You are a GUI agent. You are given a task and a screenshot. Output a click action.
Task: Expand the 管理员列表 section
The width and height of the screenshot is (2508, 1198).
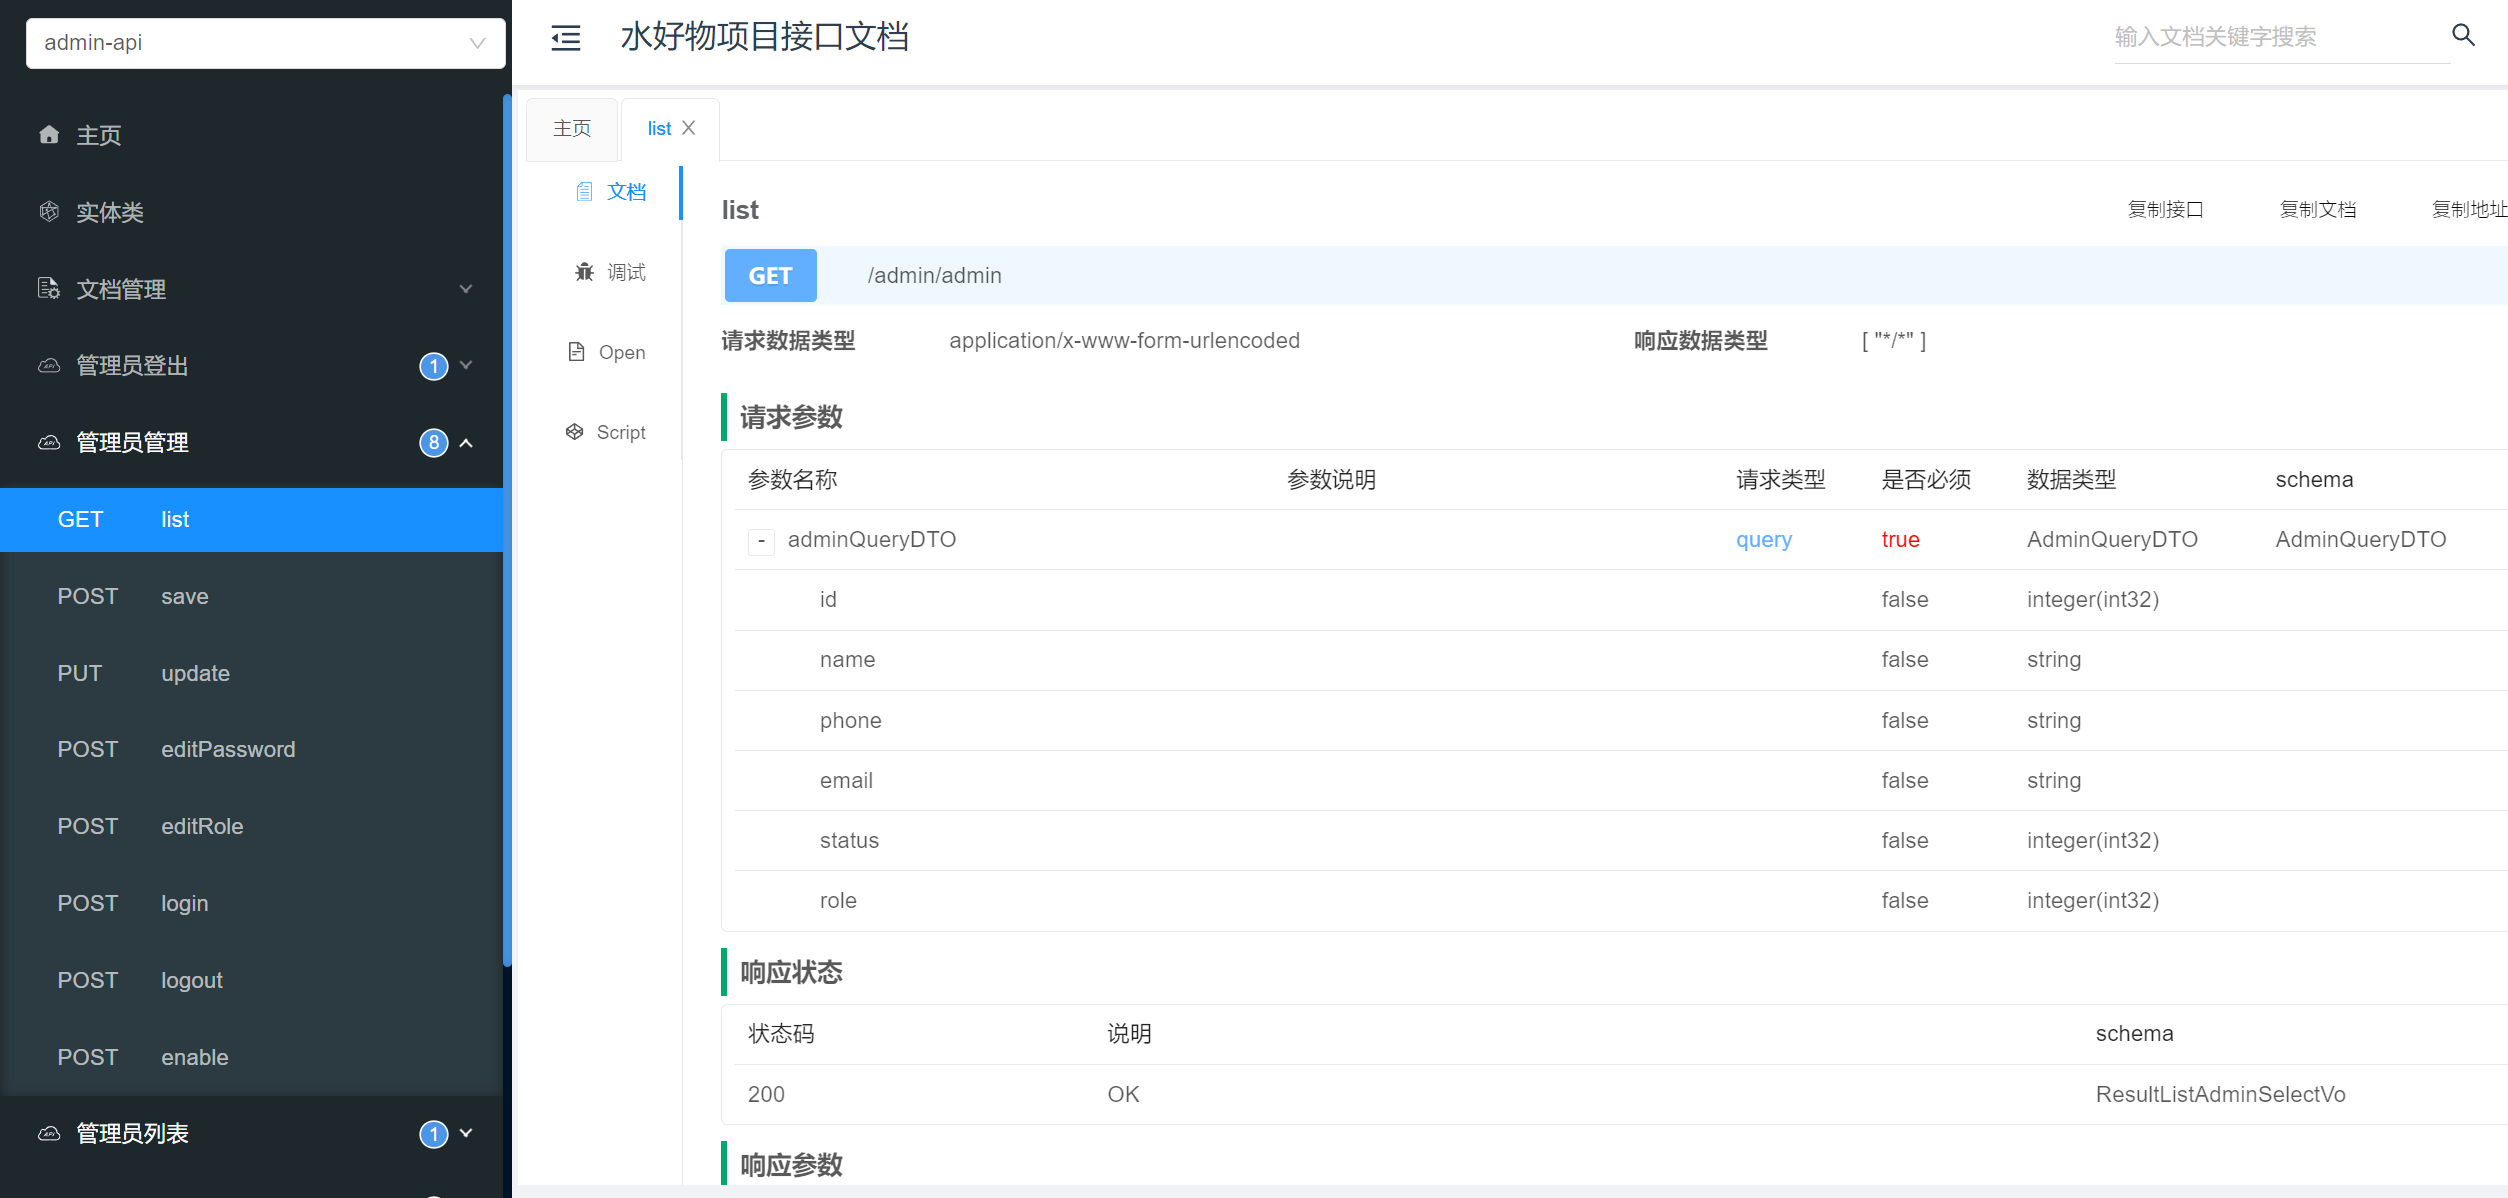point(466,1134)
